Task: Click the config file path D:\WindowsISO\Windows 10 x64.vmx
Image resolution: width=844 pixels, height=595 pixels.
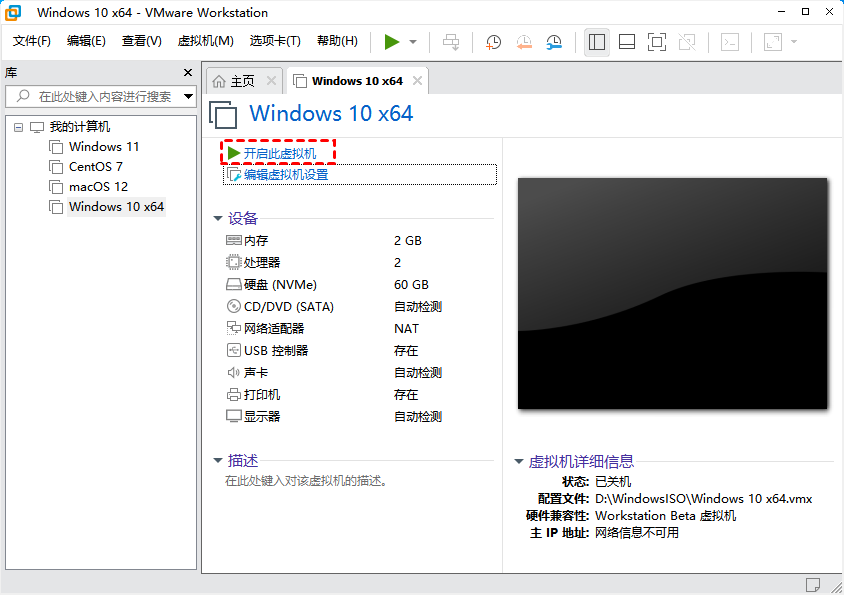Action: pyautogui.click(x=704, y=499)
